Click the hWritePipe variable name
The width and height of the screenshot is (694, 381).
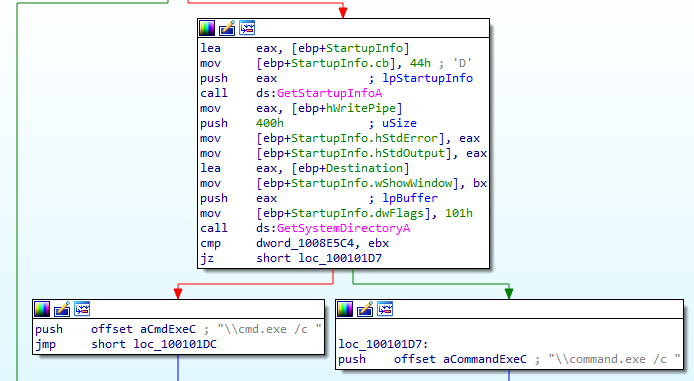click(361, 108)
